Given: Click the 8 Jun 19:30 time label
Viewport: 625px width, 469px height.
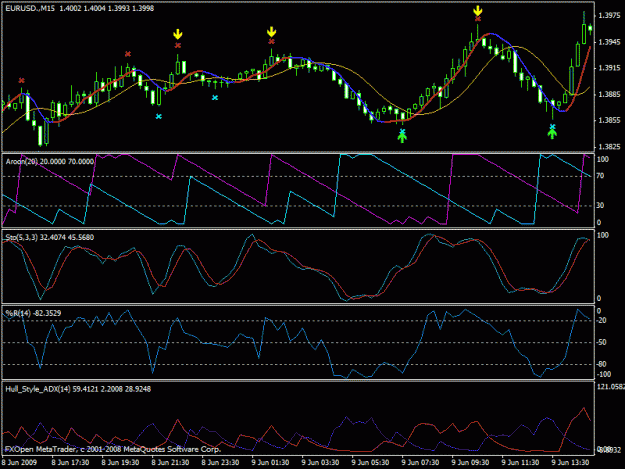Looking at the screenshot, I should 120,463.
